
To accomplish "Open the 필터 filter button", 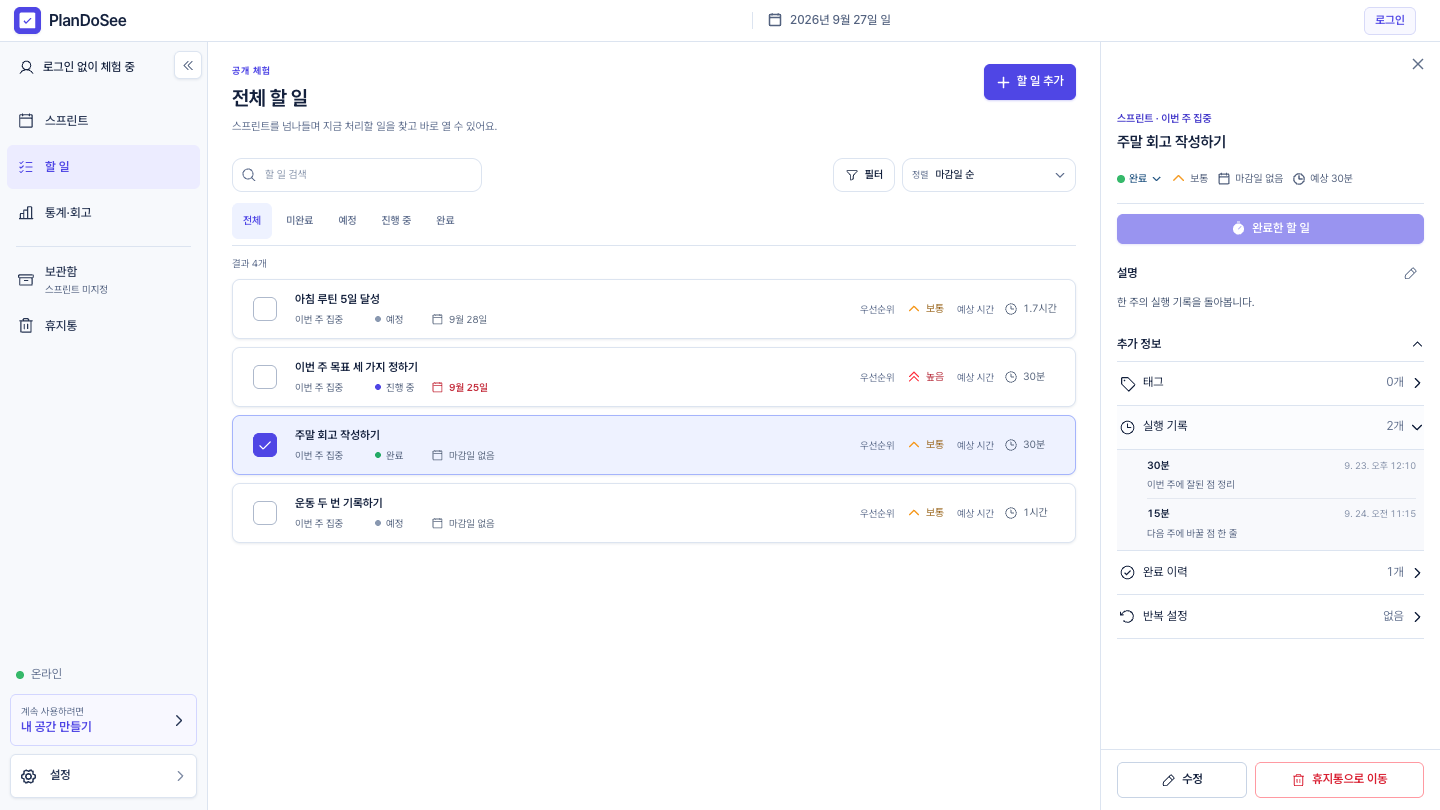I will coord(864,175).
